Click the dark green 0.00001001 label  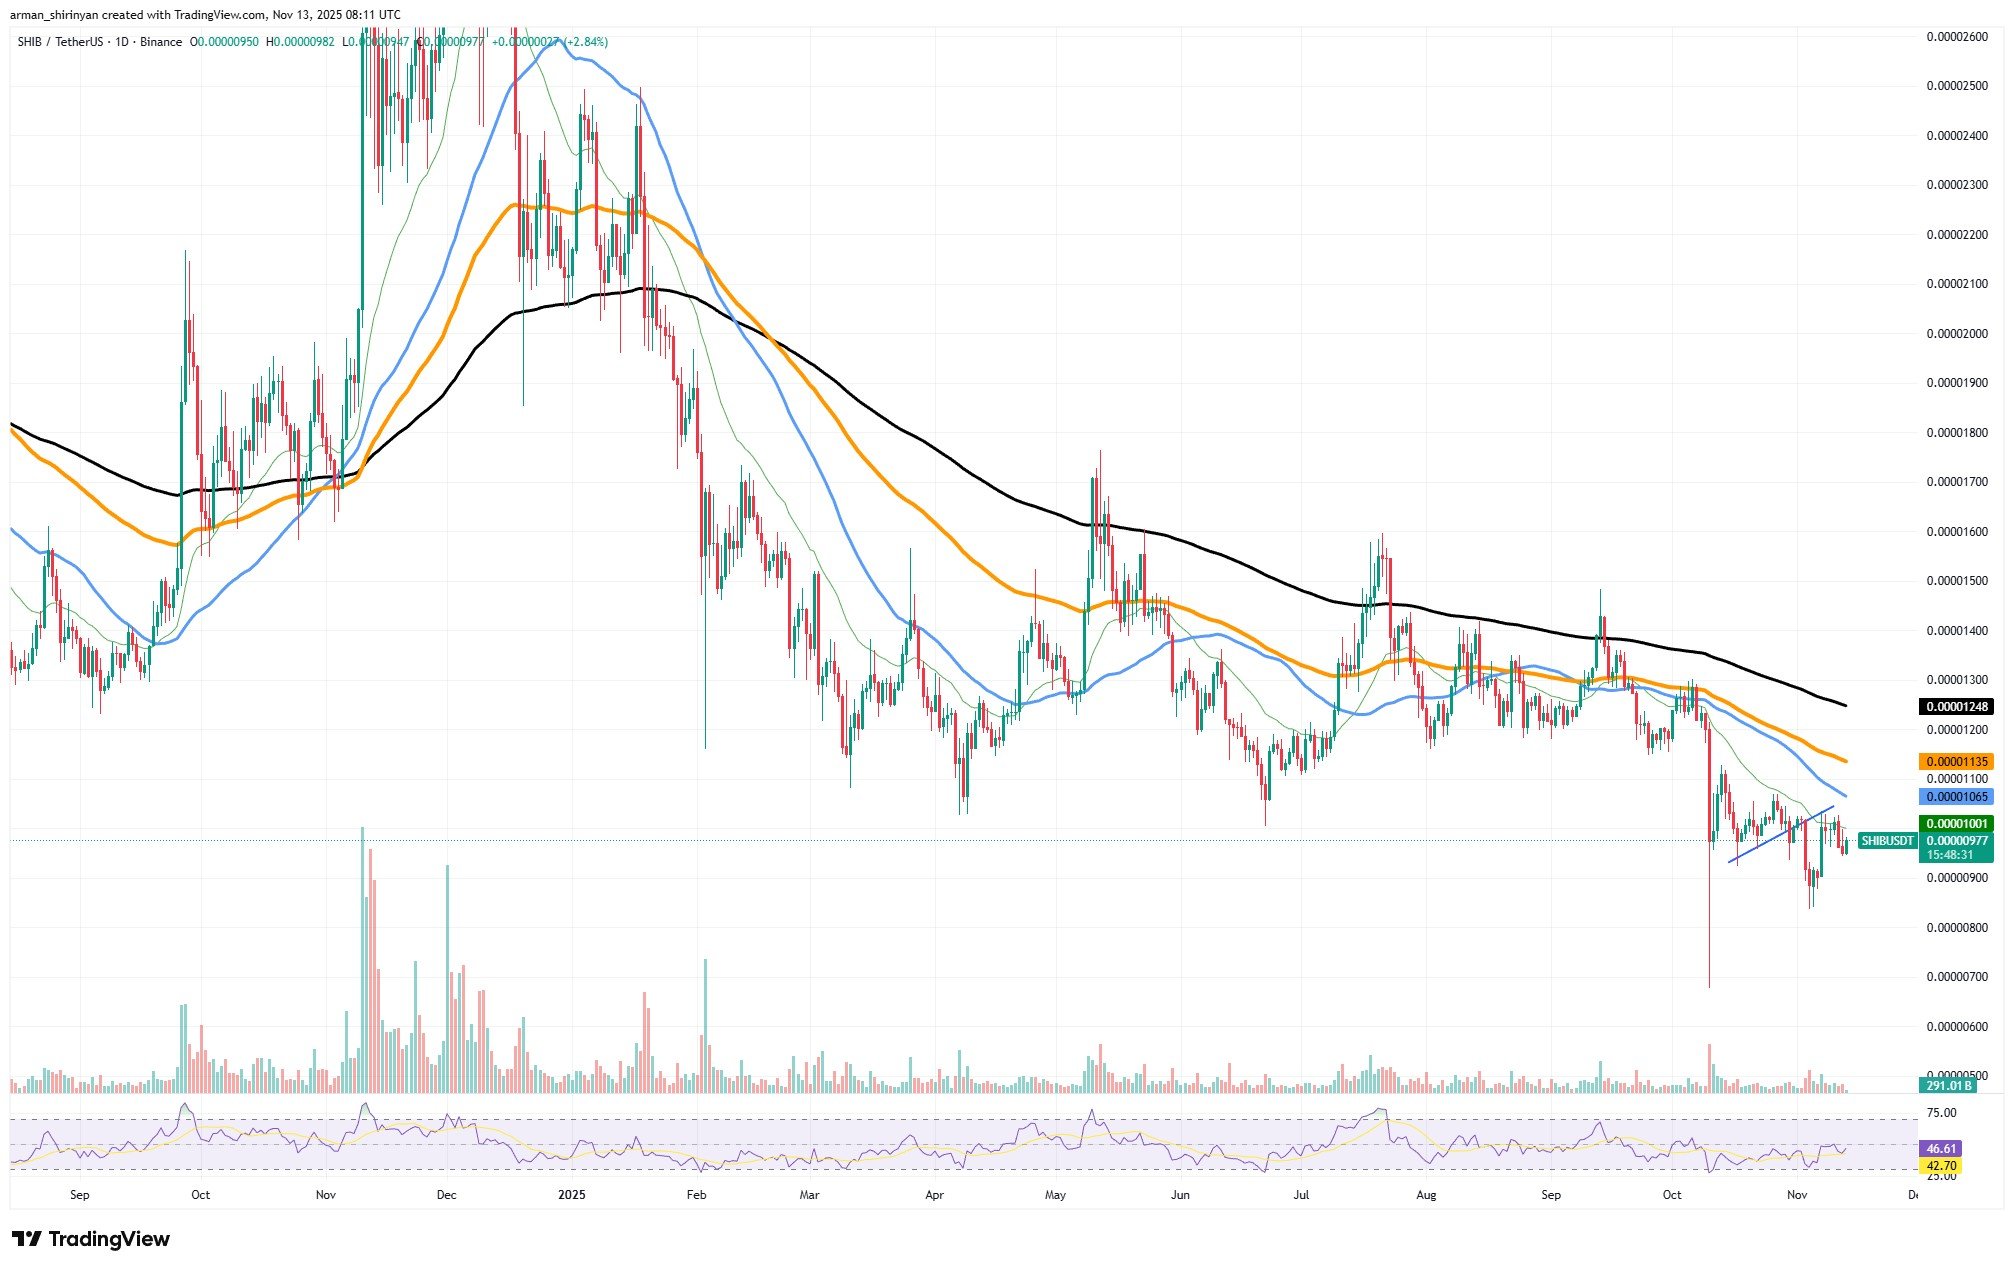pyautogui.click(x=1955, y=824)
